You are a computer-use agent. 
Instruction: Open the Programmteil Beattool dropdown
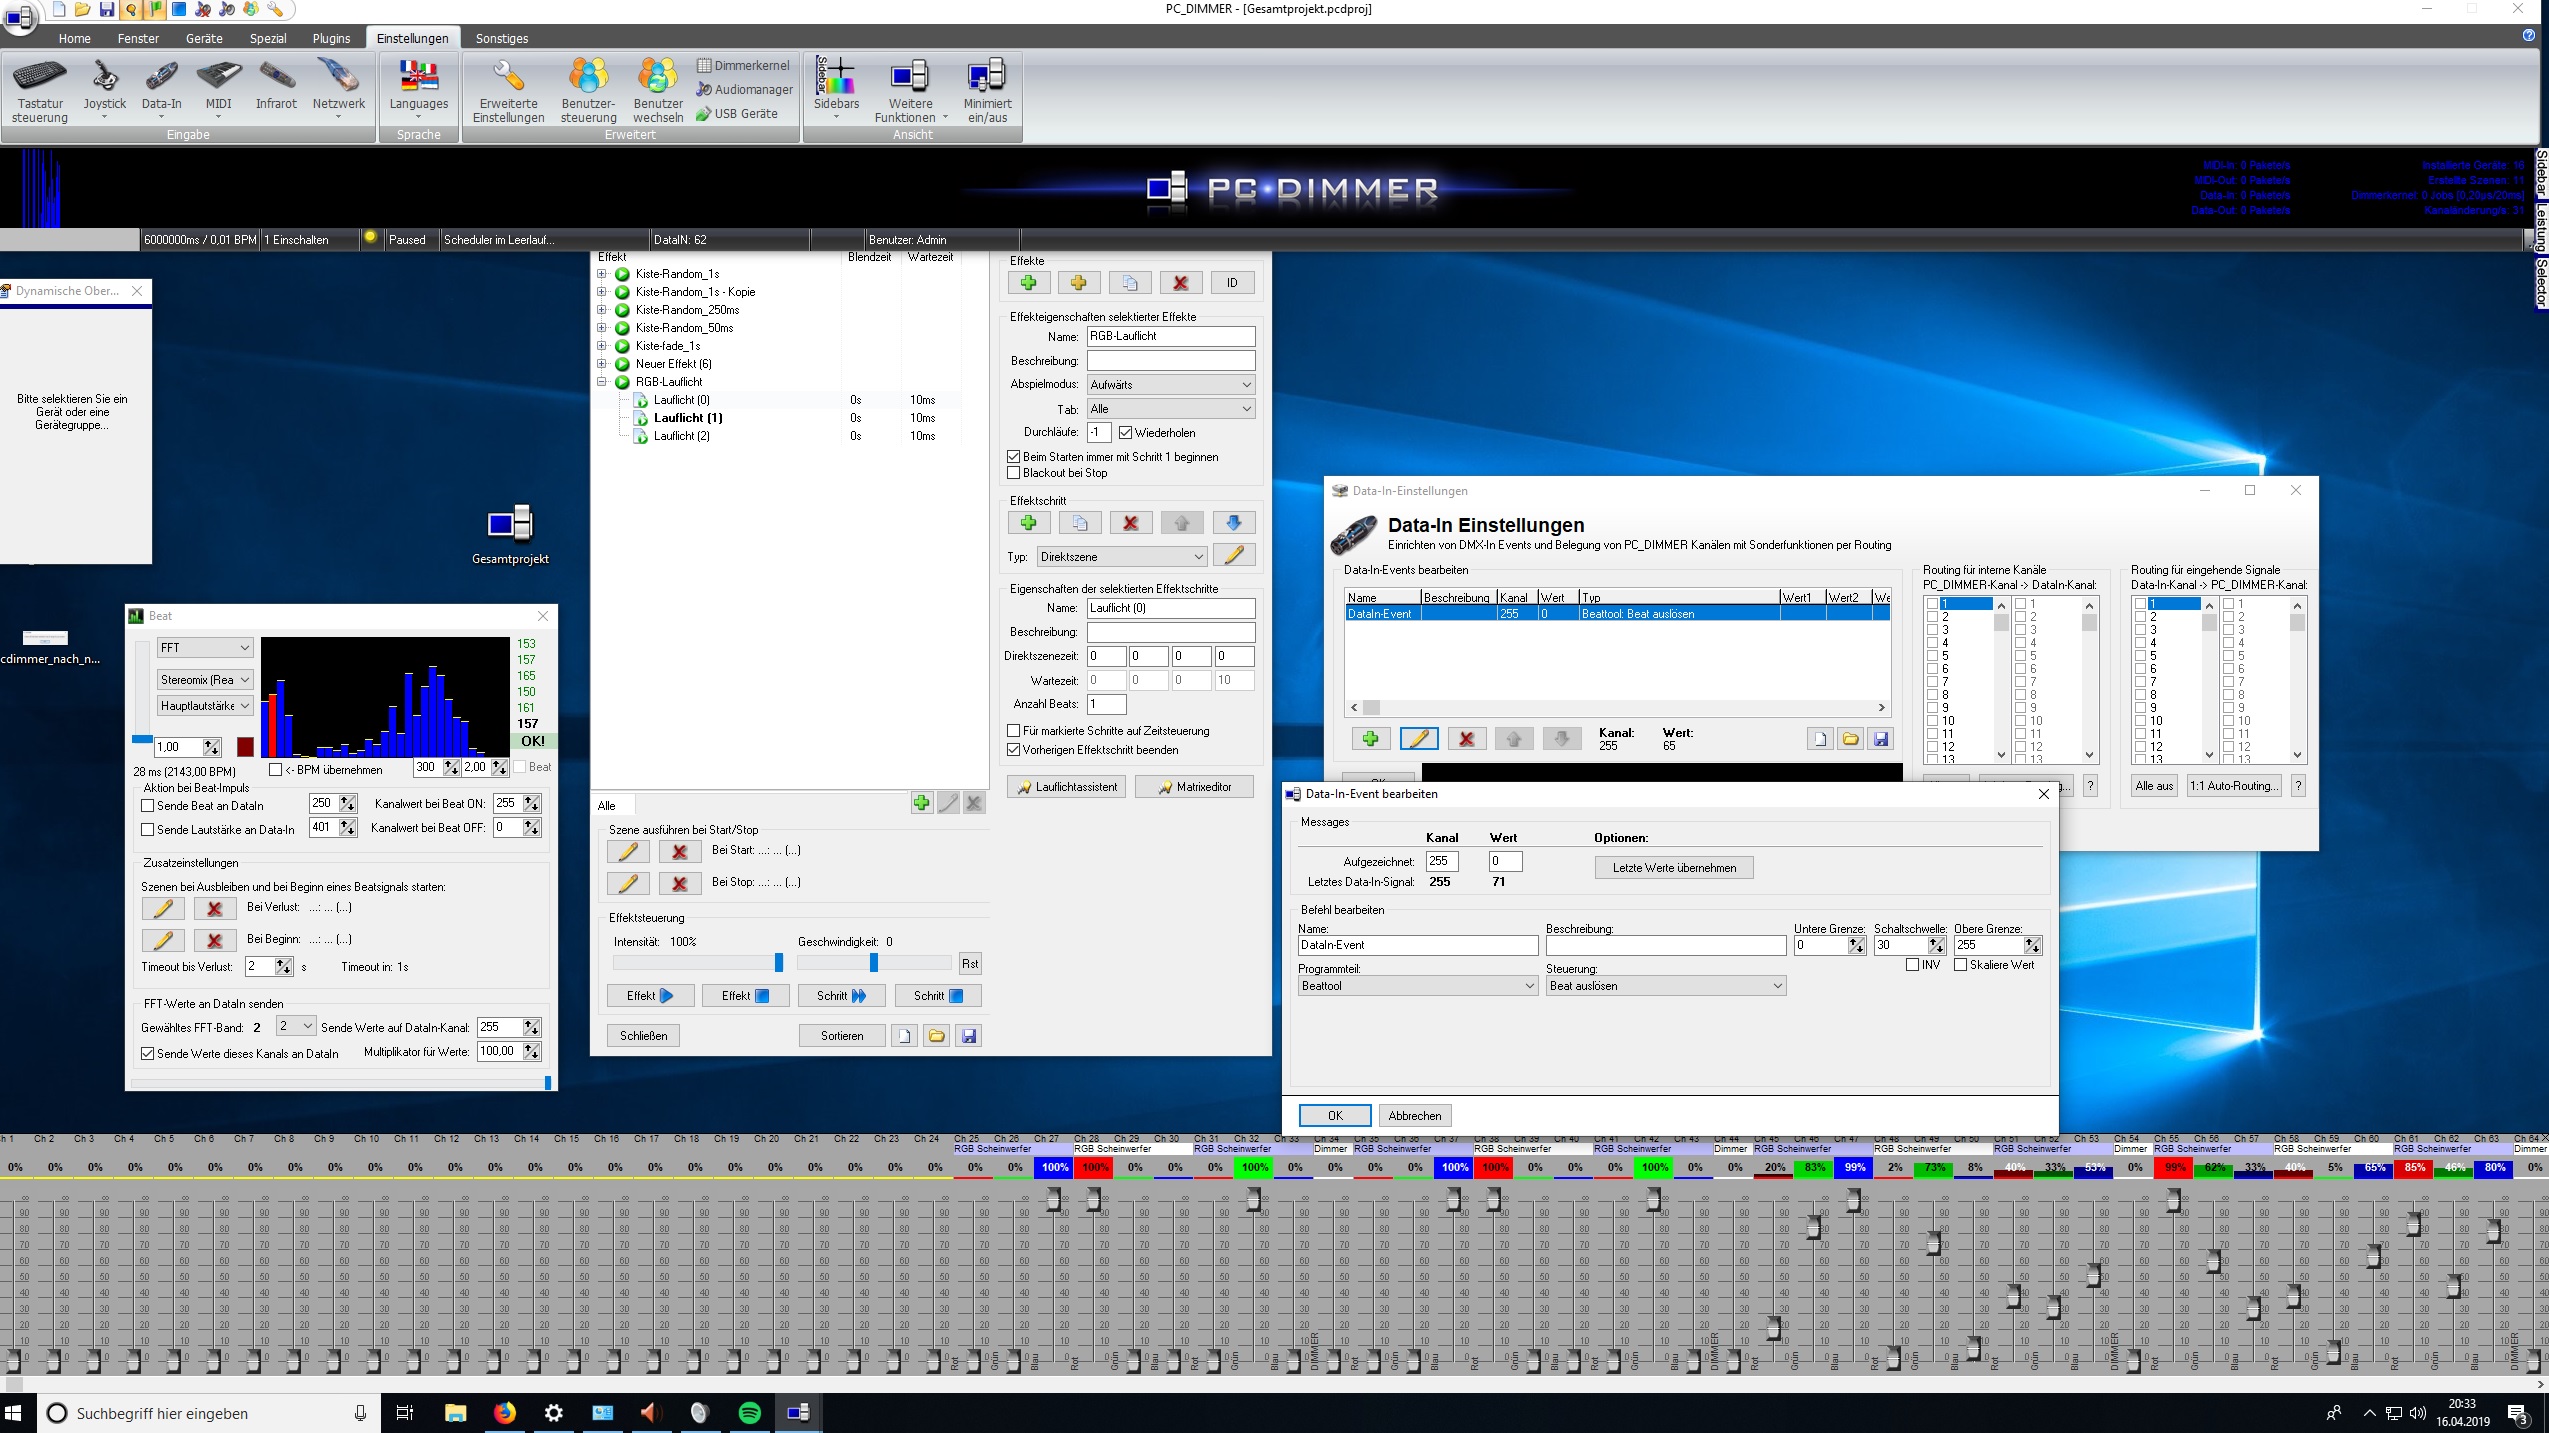[1416, 986]
